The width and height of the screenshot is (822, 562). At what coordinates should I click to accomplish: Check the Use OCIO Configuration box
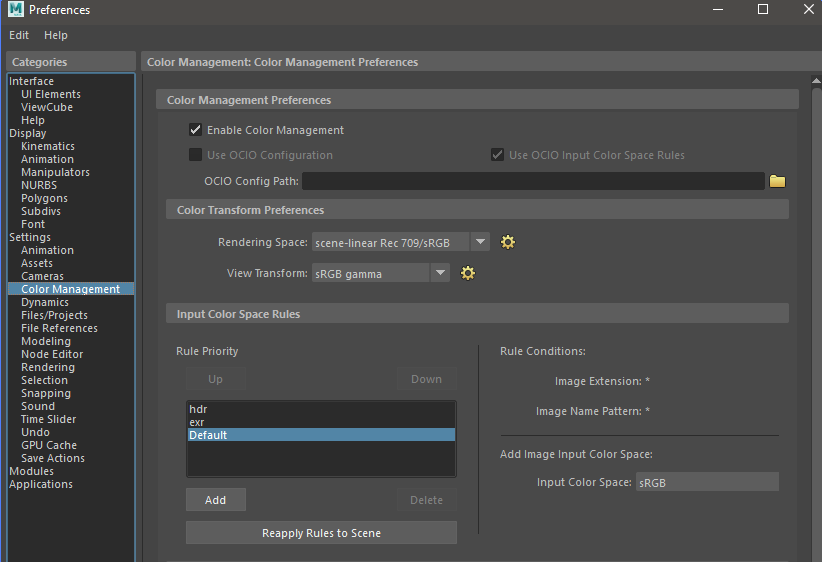pyautogui.click(x=196, y=155)
